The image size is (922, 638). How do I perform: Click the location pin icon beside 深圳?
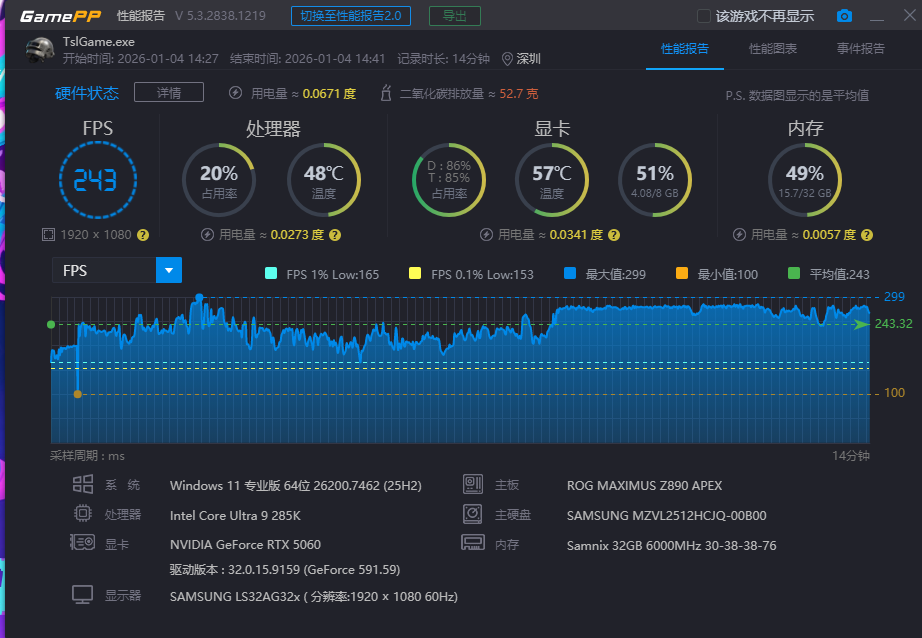507,59
